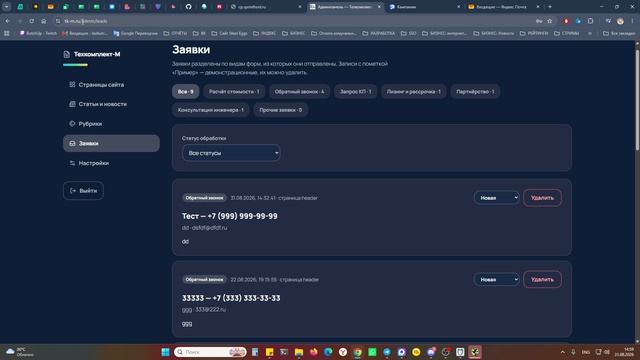The width and height of the screenshot is (640, 360).
Task: Bookmark this page with the star icon
Action: (x=549, y=21)
